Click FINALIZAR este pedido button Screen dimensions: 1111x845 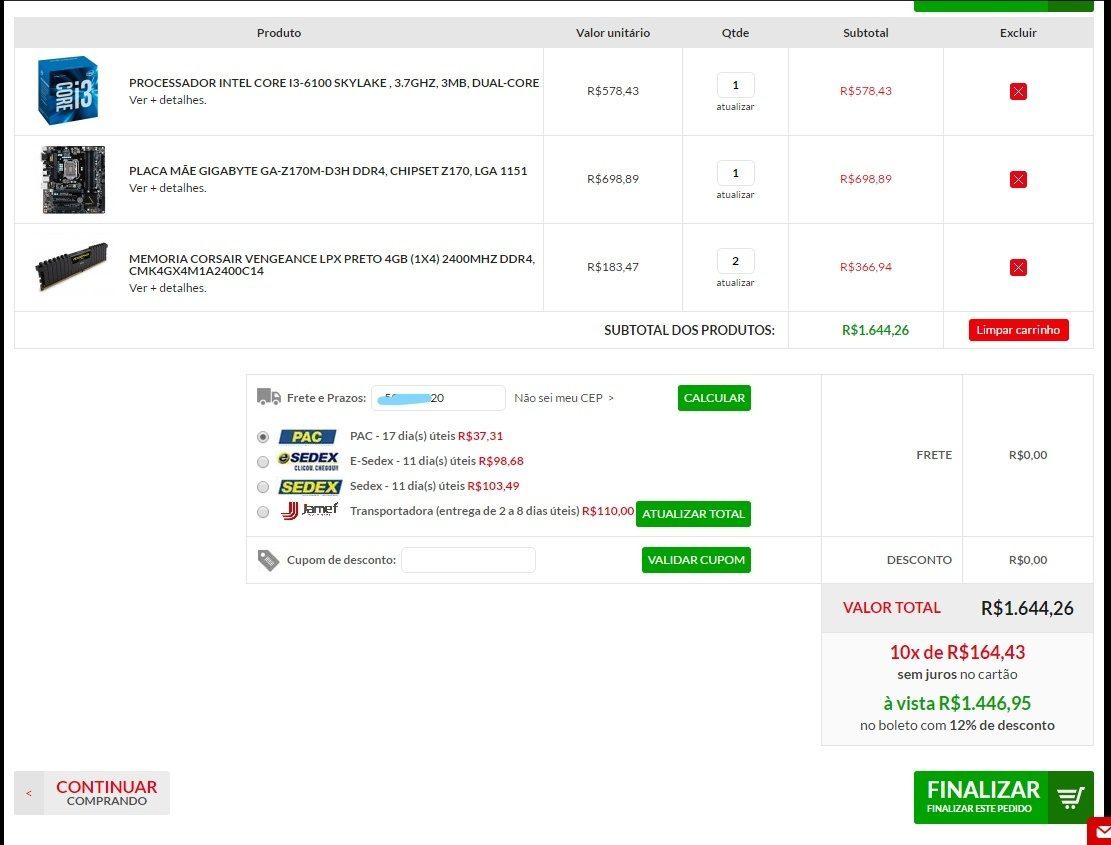[1003, 798]
